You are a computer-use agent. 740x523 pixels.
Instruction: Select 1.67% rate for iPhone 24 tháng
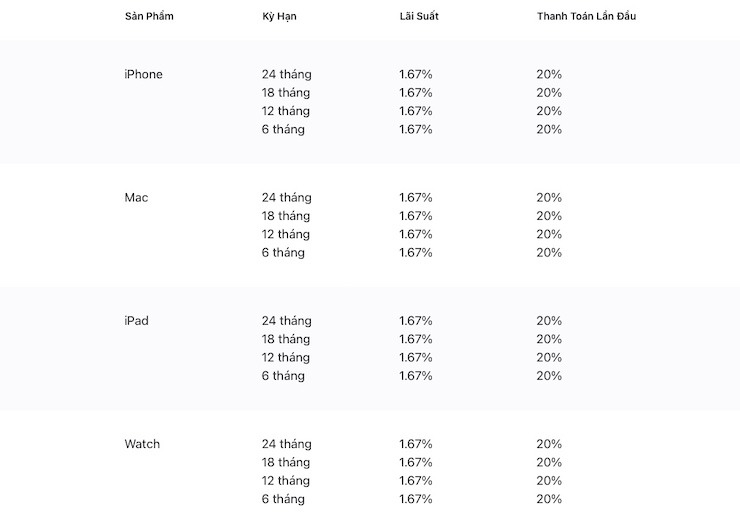point(415,75)
